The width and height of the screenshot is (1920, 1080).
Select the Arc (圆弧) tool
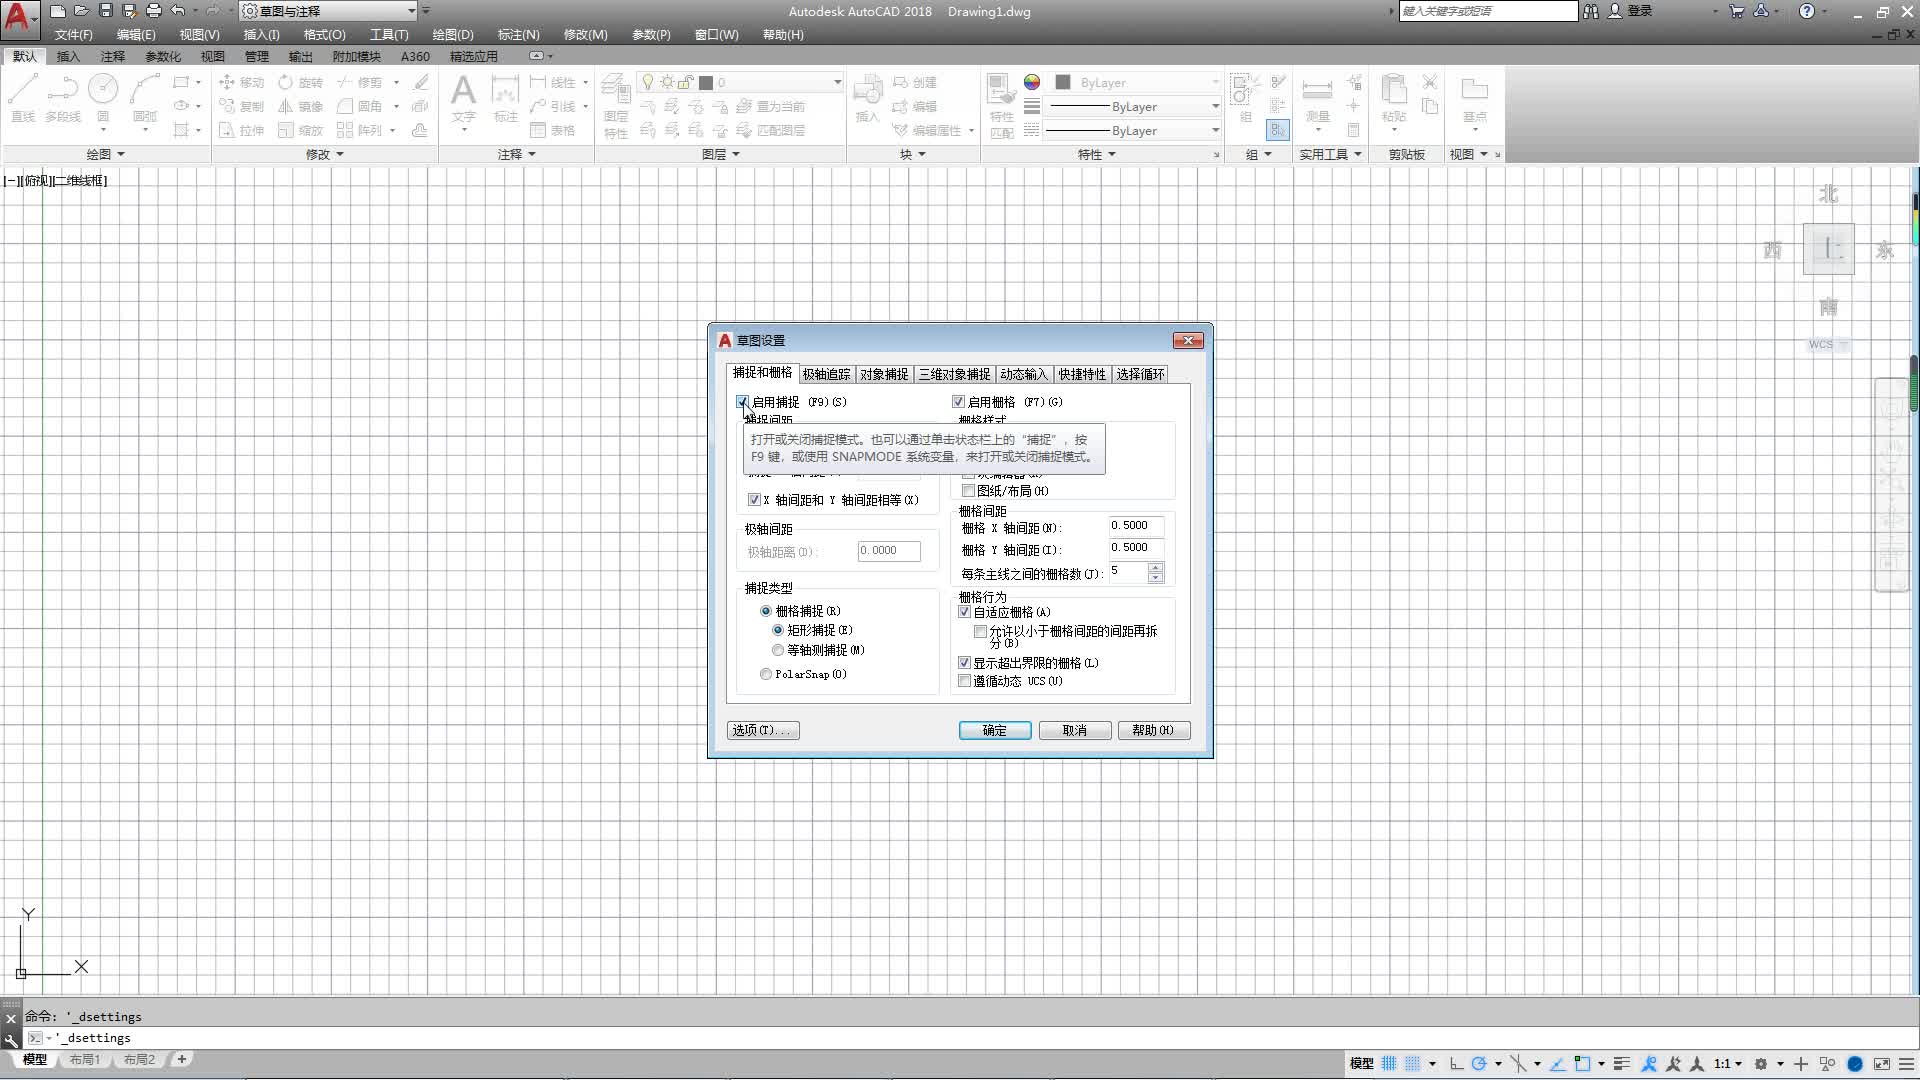tap(145, 98)
